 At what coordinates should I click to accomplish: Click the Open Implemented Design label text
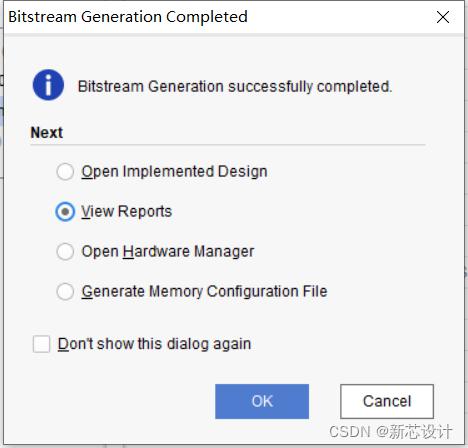(174, 172)
